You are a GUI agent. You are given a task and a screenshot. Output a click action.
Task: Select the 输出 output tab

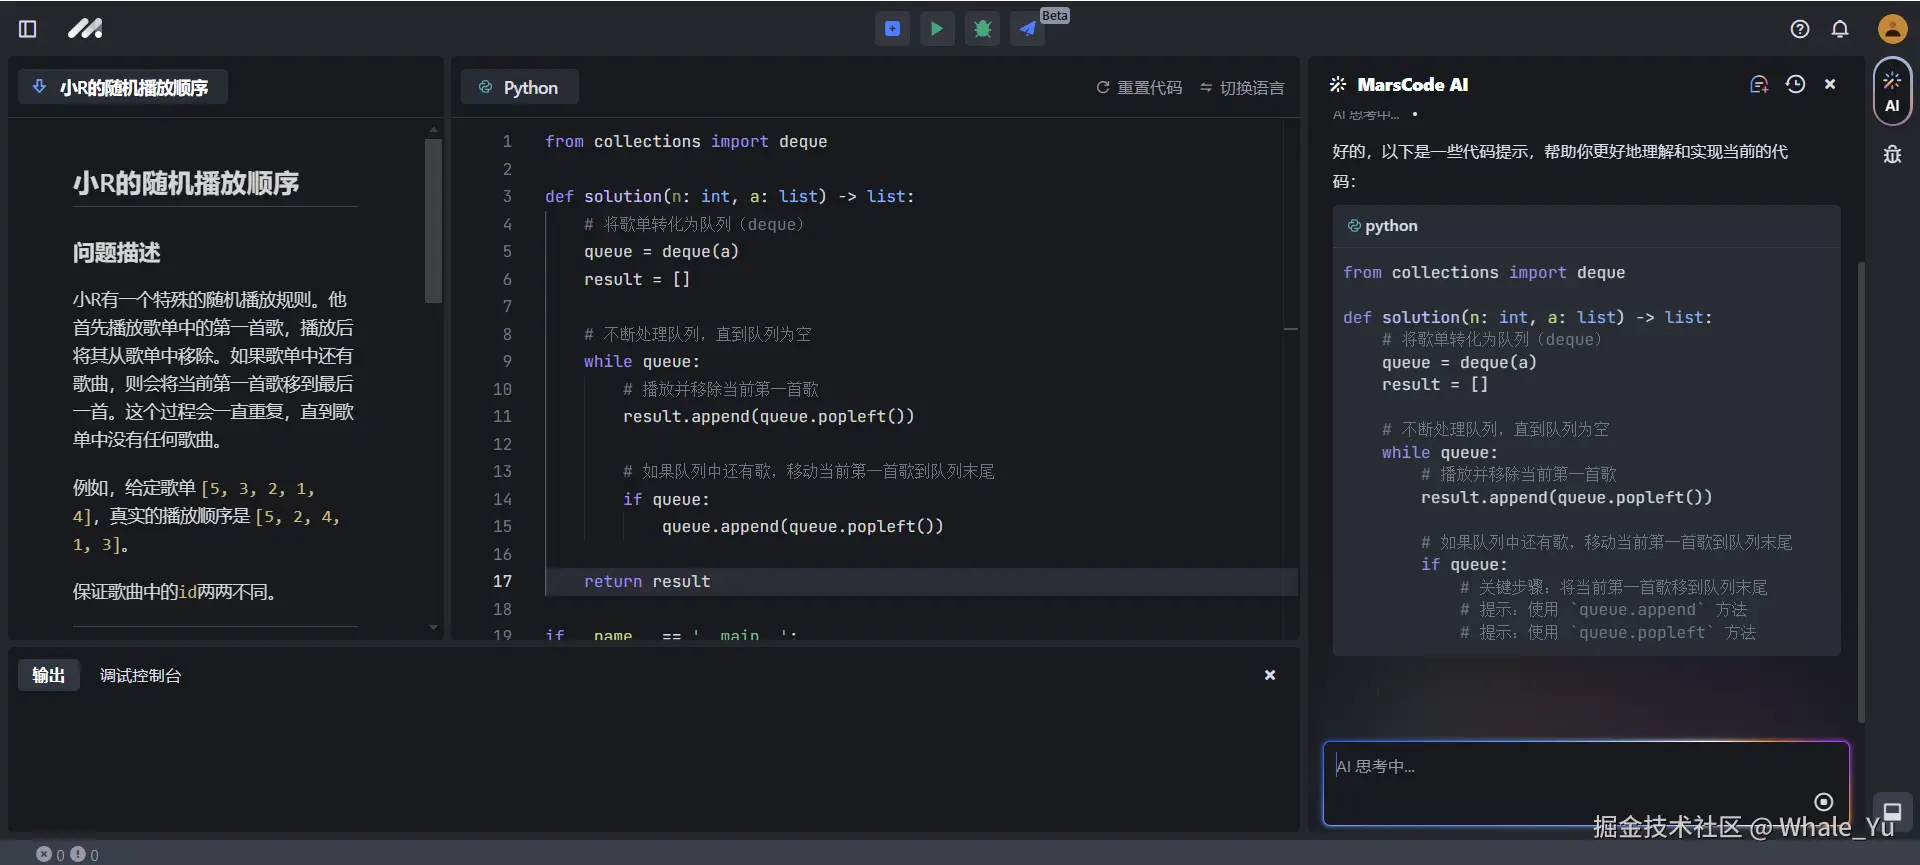48,676
